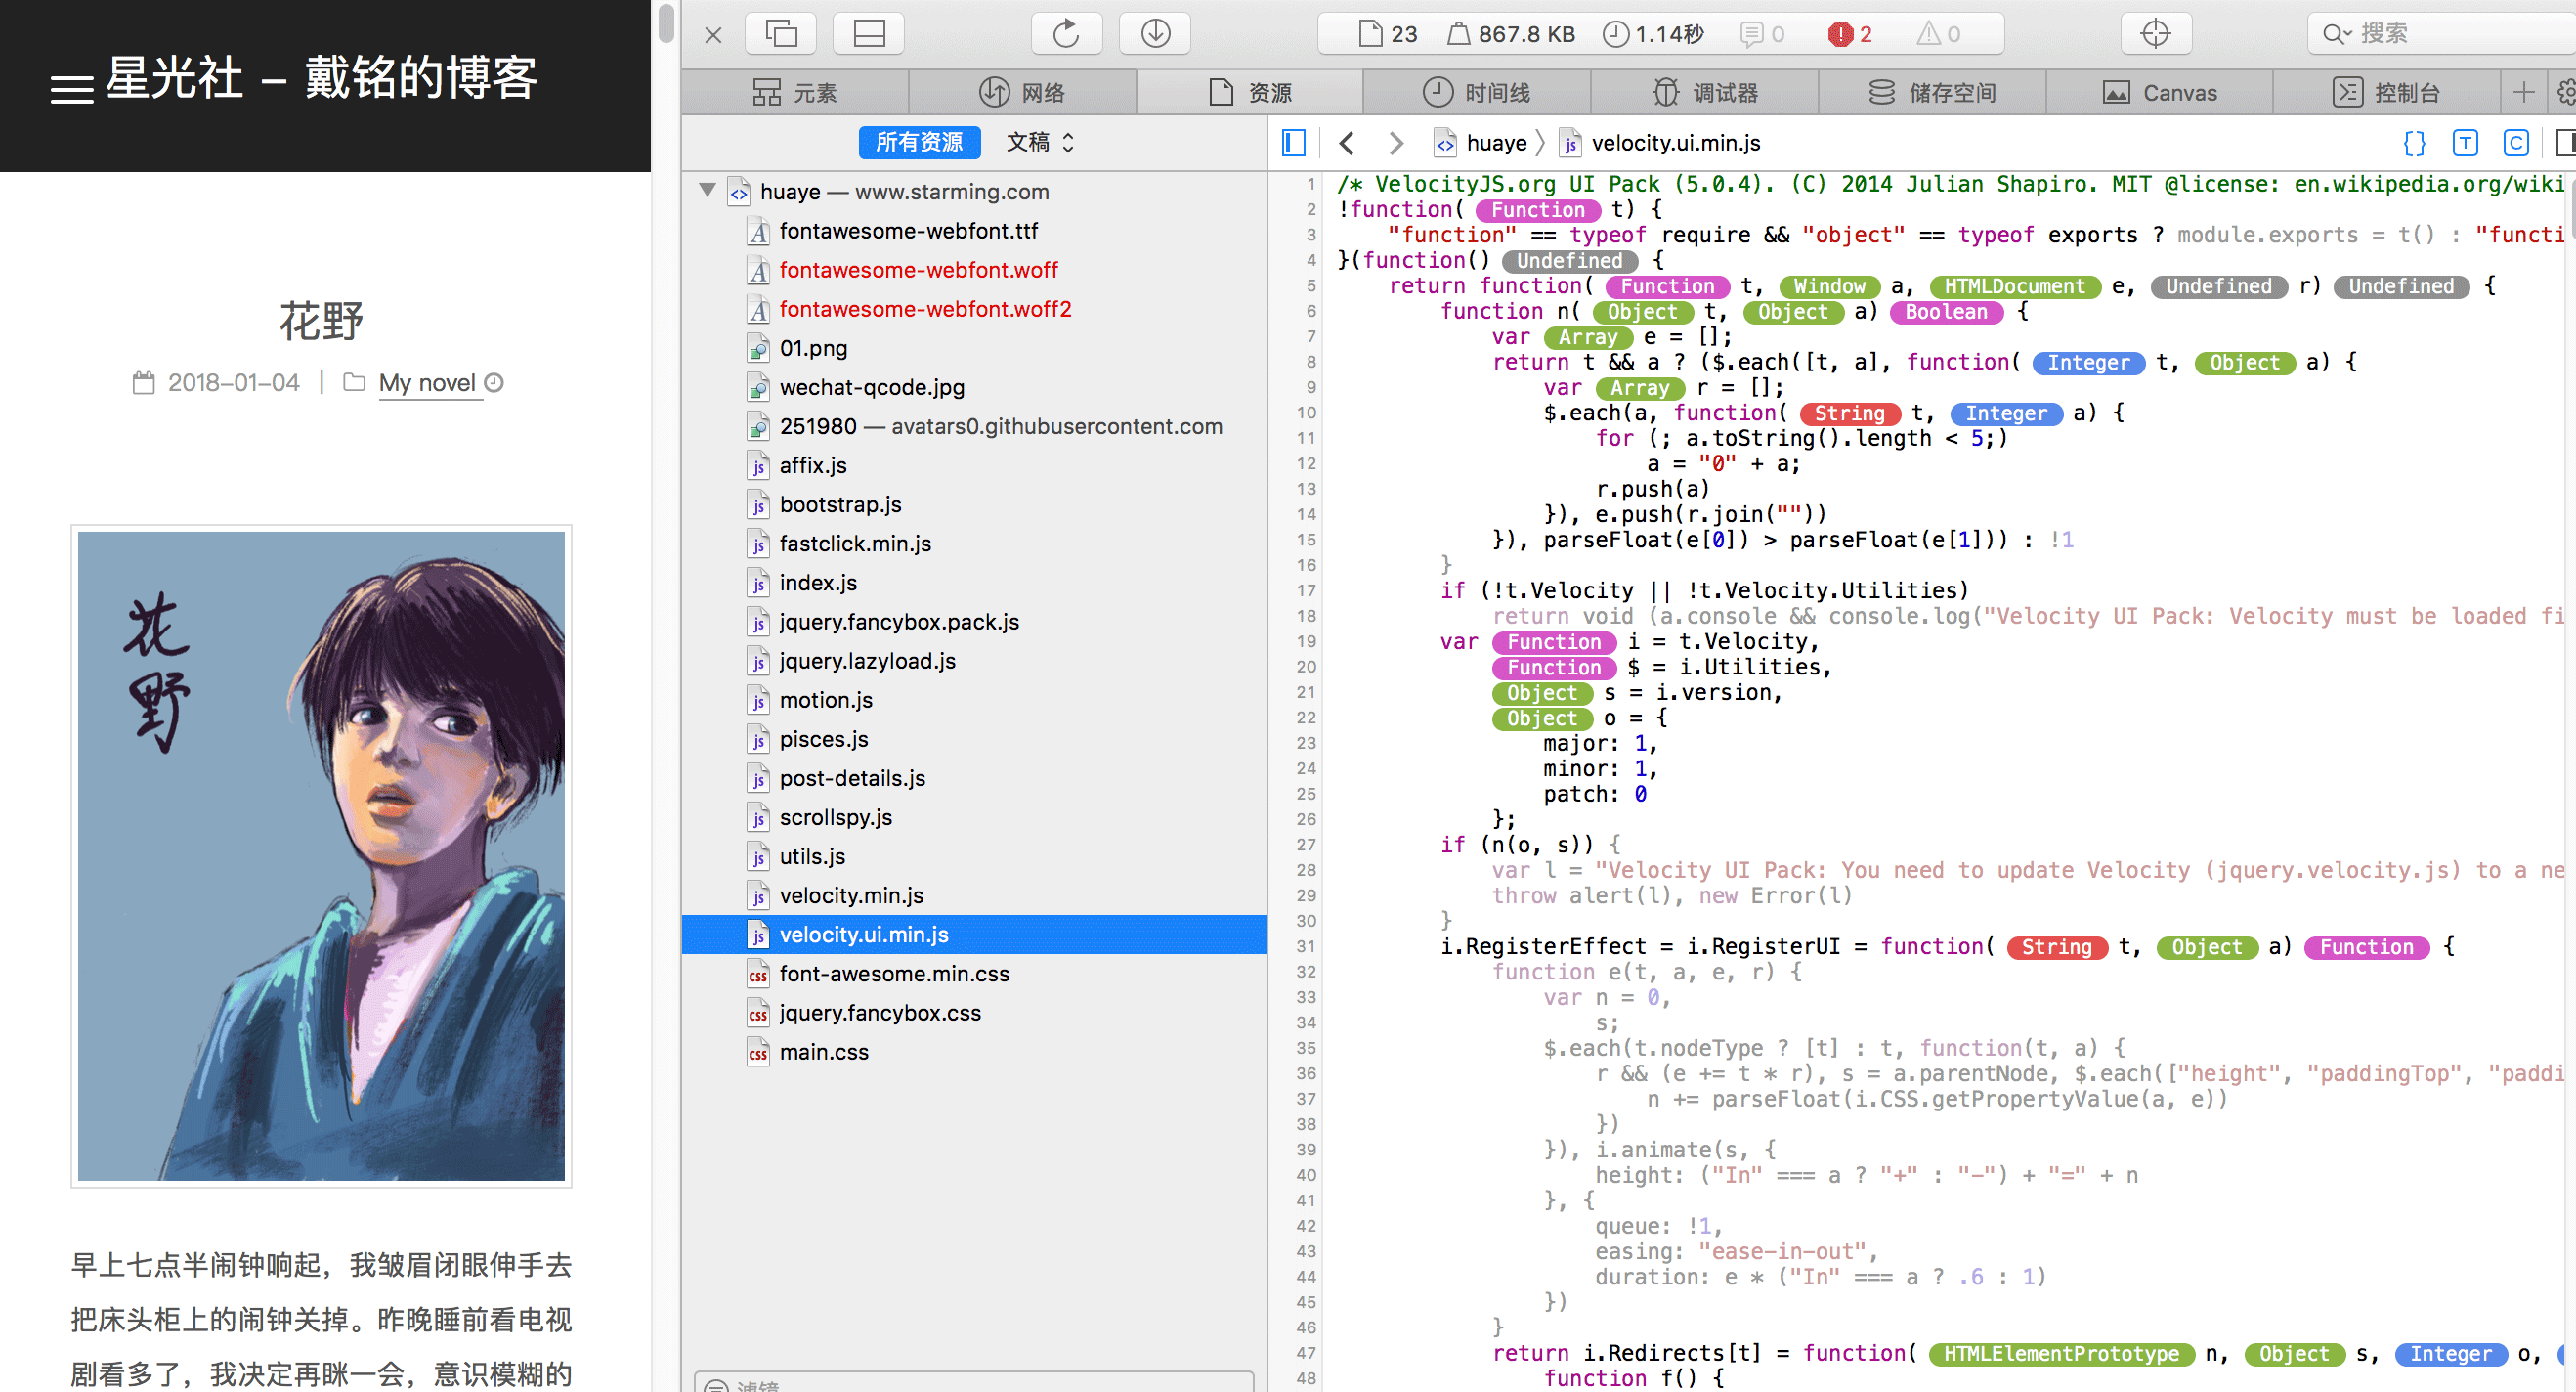Open velocity.min.js resource

click(x=975, y=895)
